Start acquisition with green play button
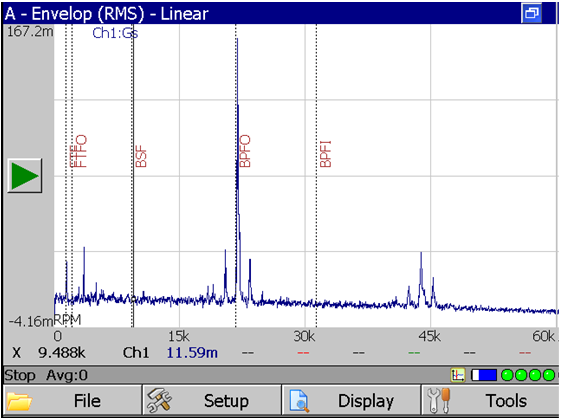The image size is (561, 419). [25, 175]
